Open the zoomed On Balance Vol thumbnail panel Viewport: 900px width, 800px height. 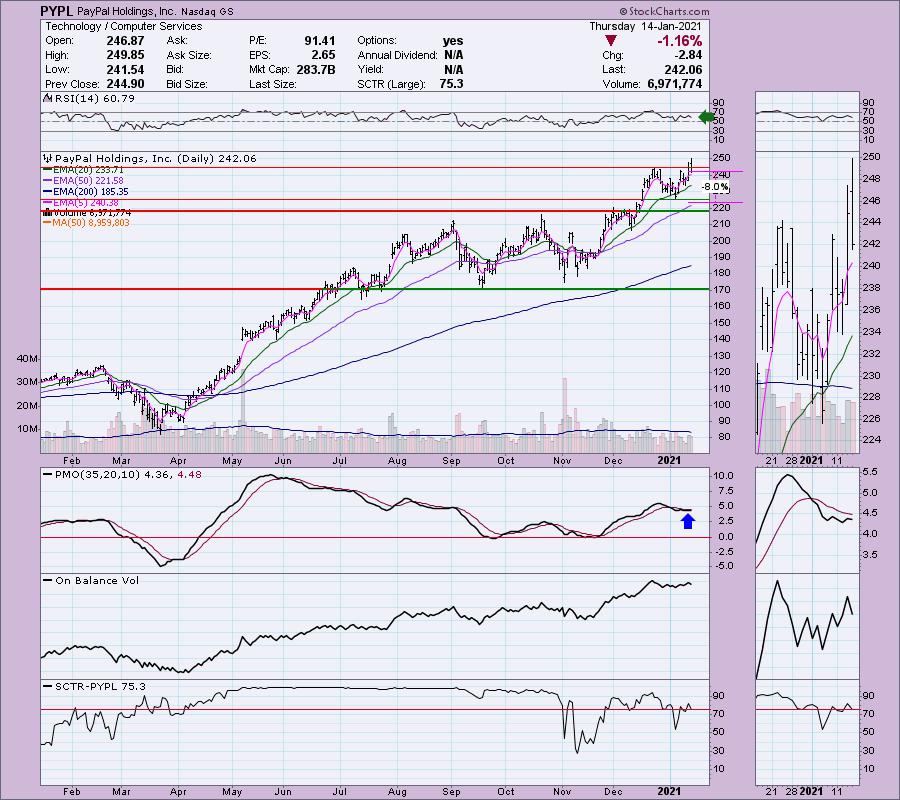pyautogui.click(x=808, y=627)
